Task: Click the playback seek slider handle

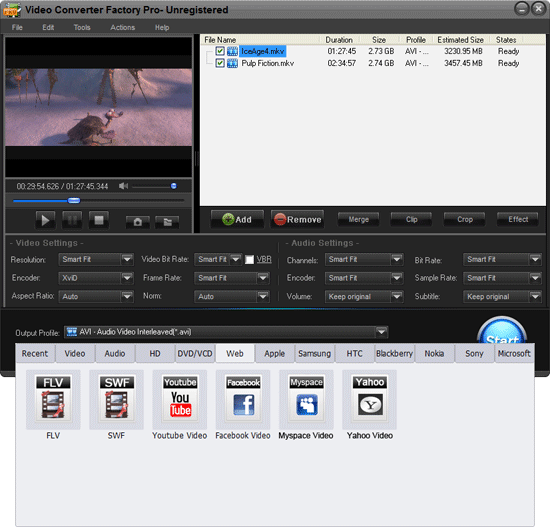Action: (74, 200)
